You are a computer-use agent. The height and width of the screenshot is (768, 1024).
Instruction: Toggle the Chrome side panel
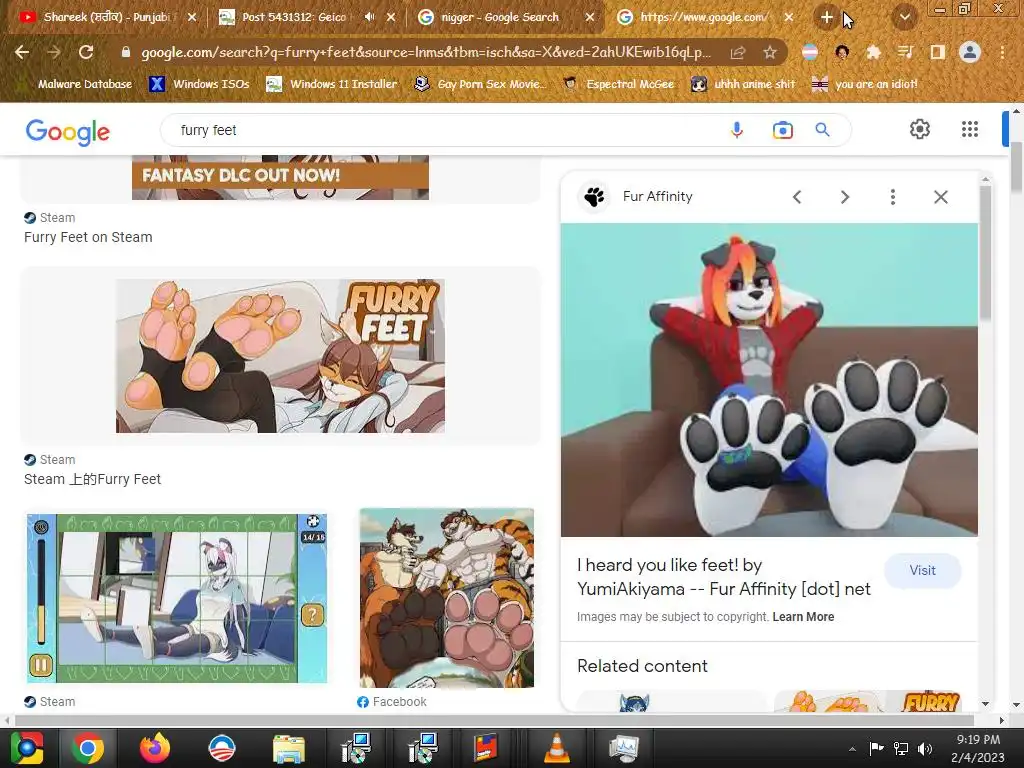(937, 52)
